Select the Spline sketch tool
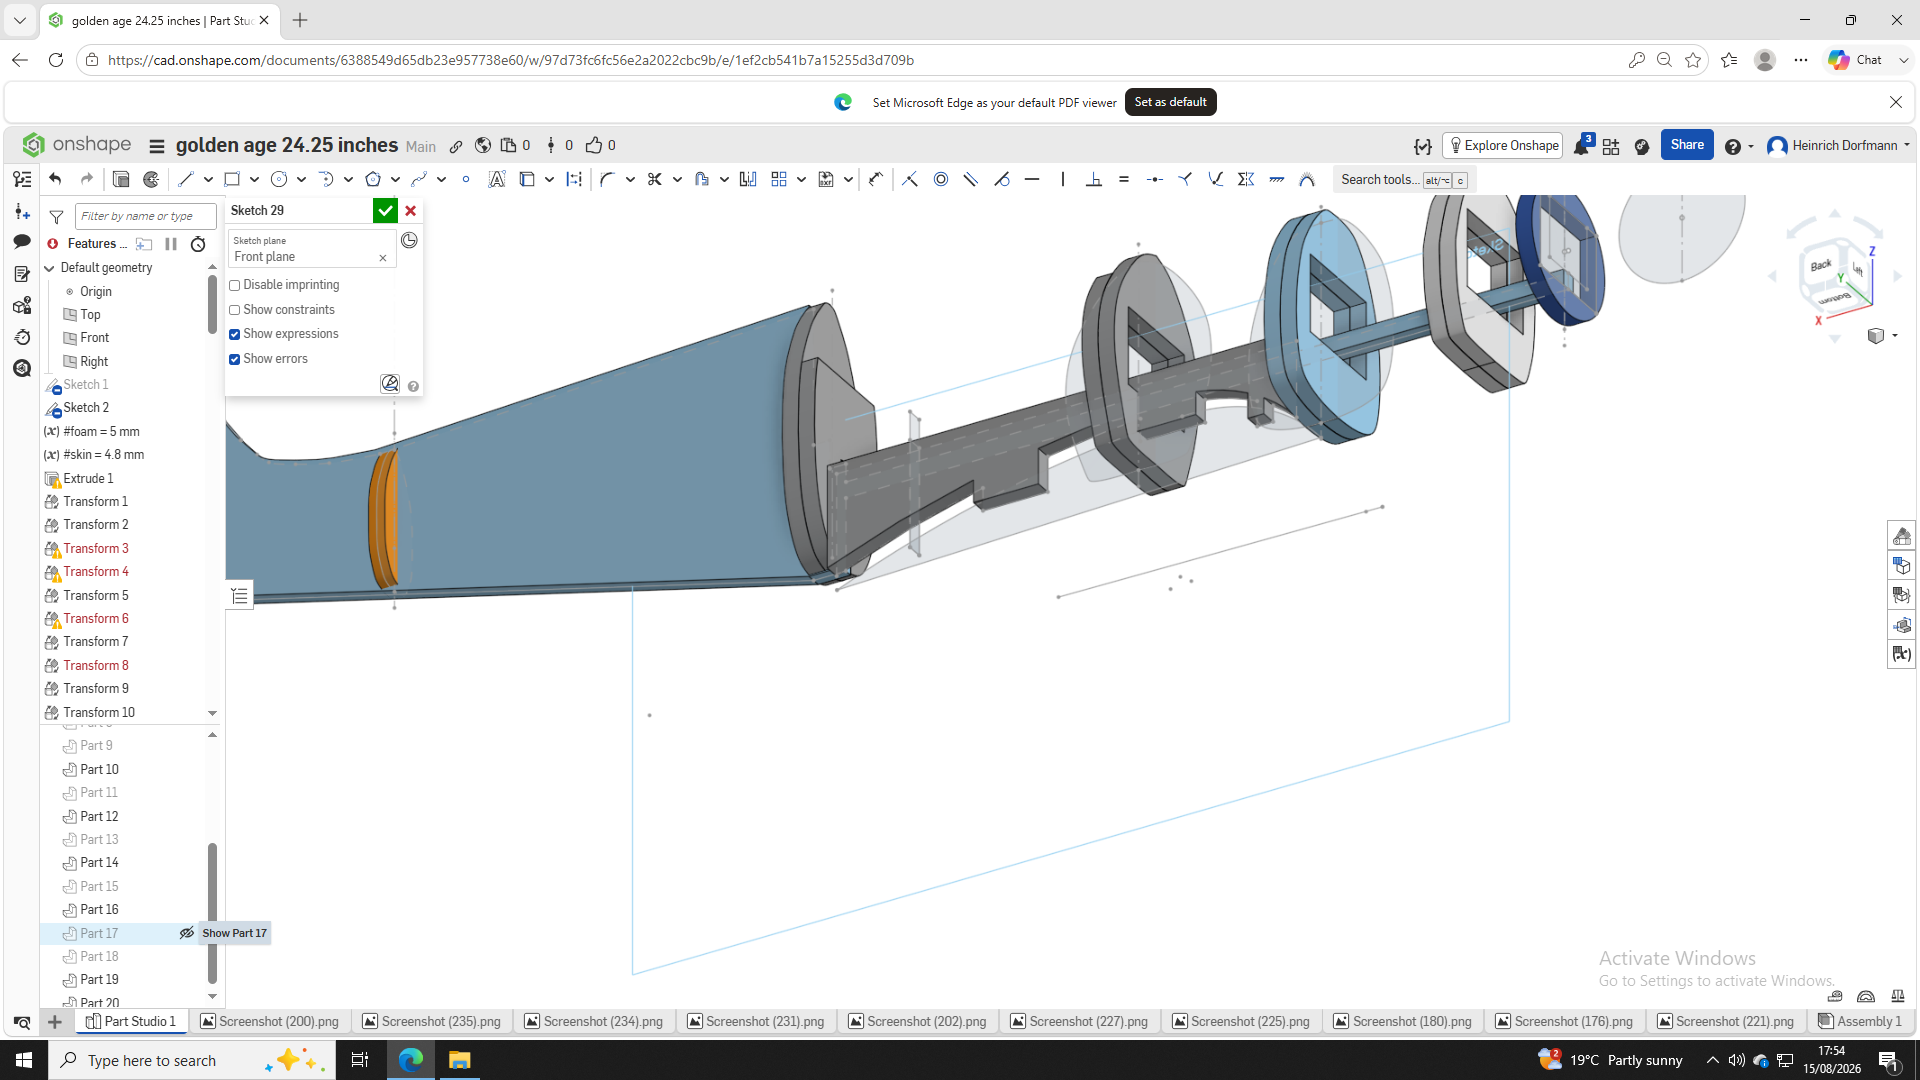Screen dimensions: 1920x1080 pyautogui.click(x=419, y=179)
